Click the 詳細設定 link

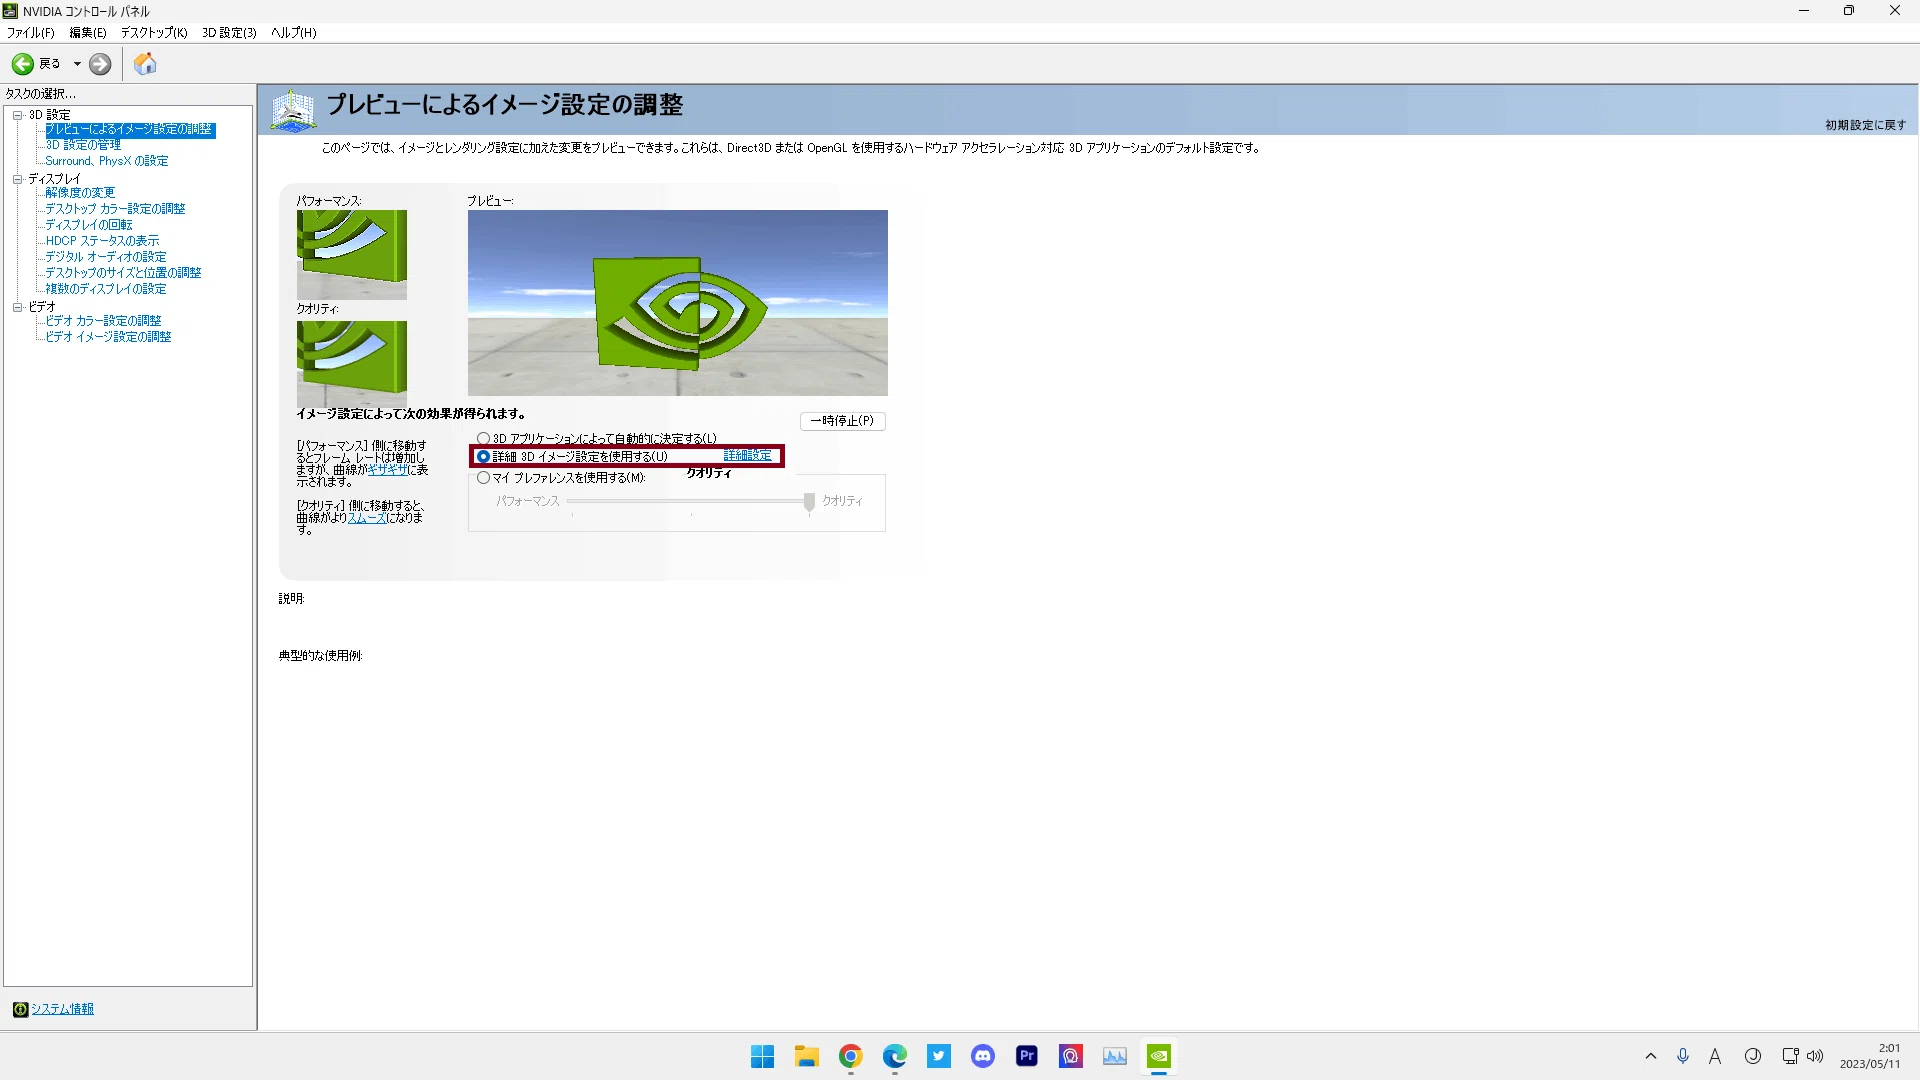point(747,456)
